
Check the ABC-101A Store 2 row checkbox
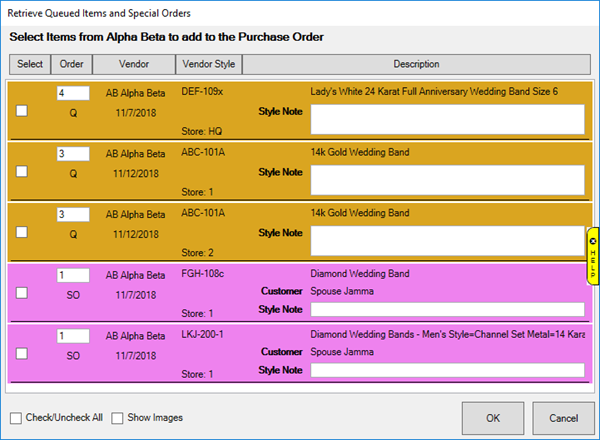coord(23,232)
